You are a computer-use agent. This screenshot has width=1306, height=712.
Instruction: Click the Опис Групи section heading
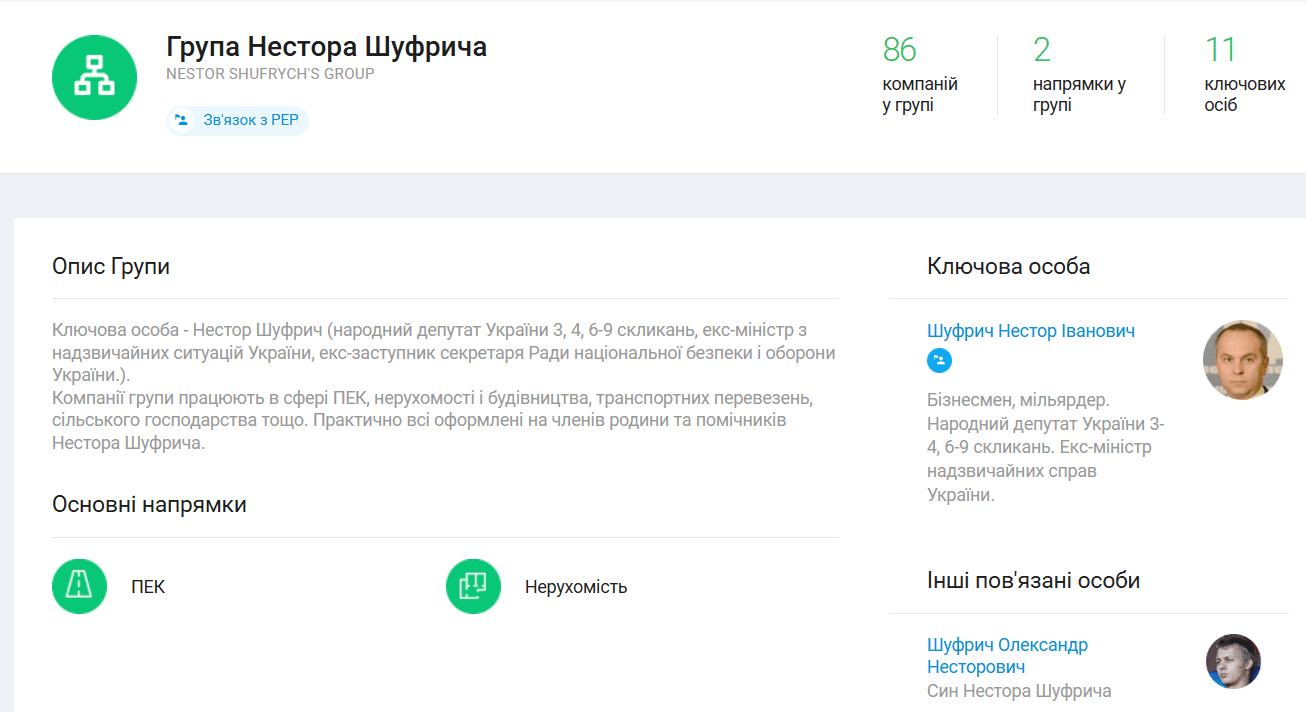point(111,267)
